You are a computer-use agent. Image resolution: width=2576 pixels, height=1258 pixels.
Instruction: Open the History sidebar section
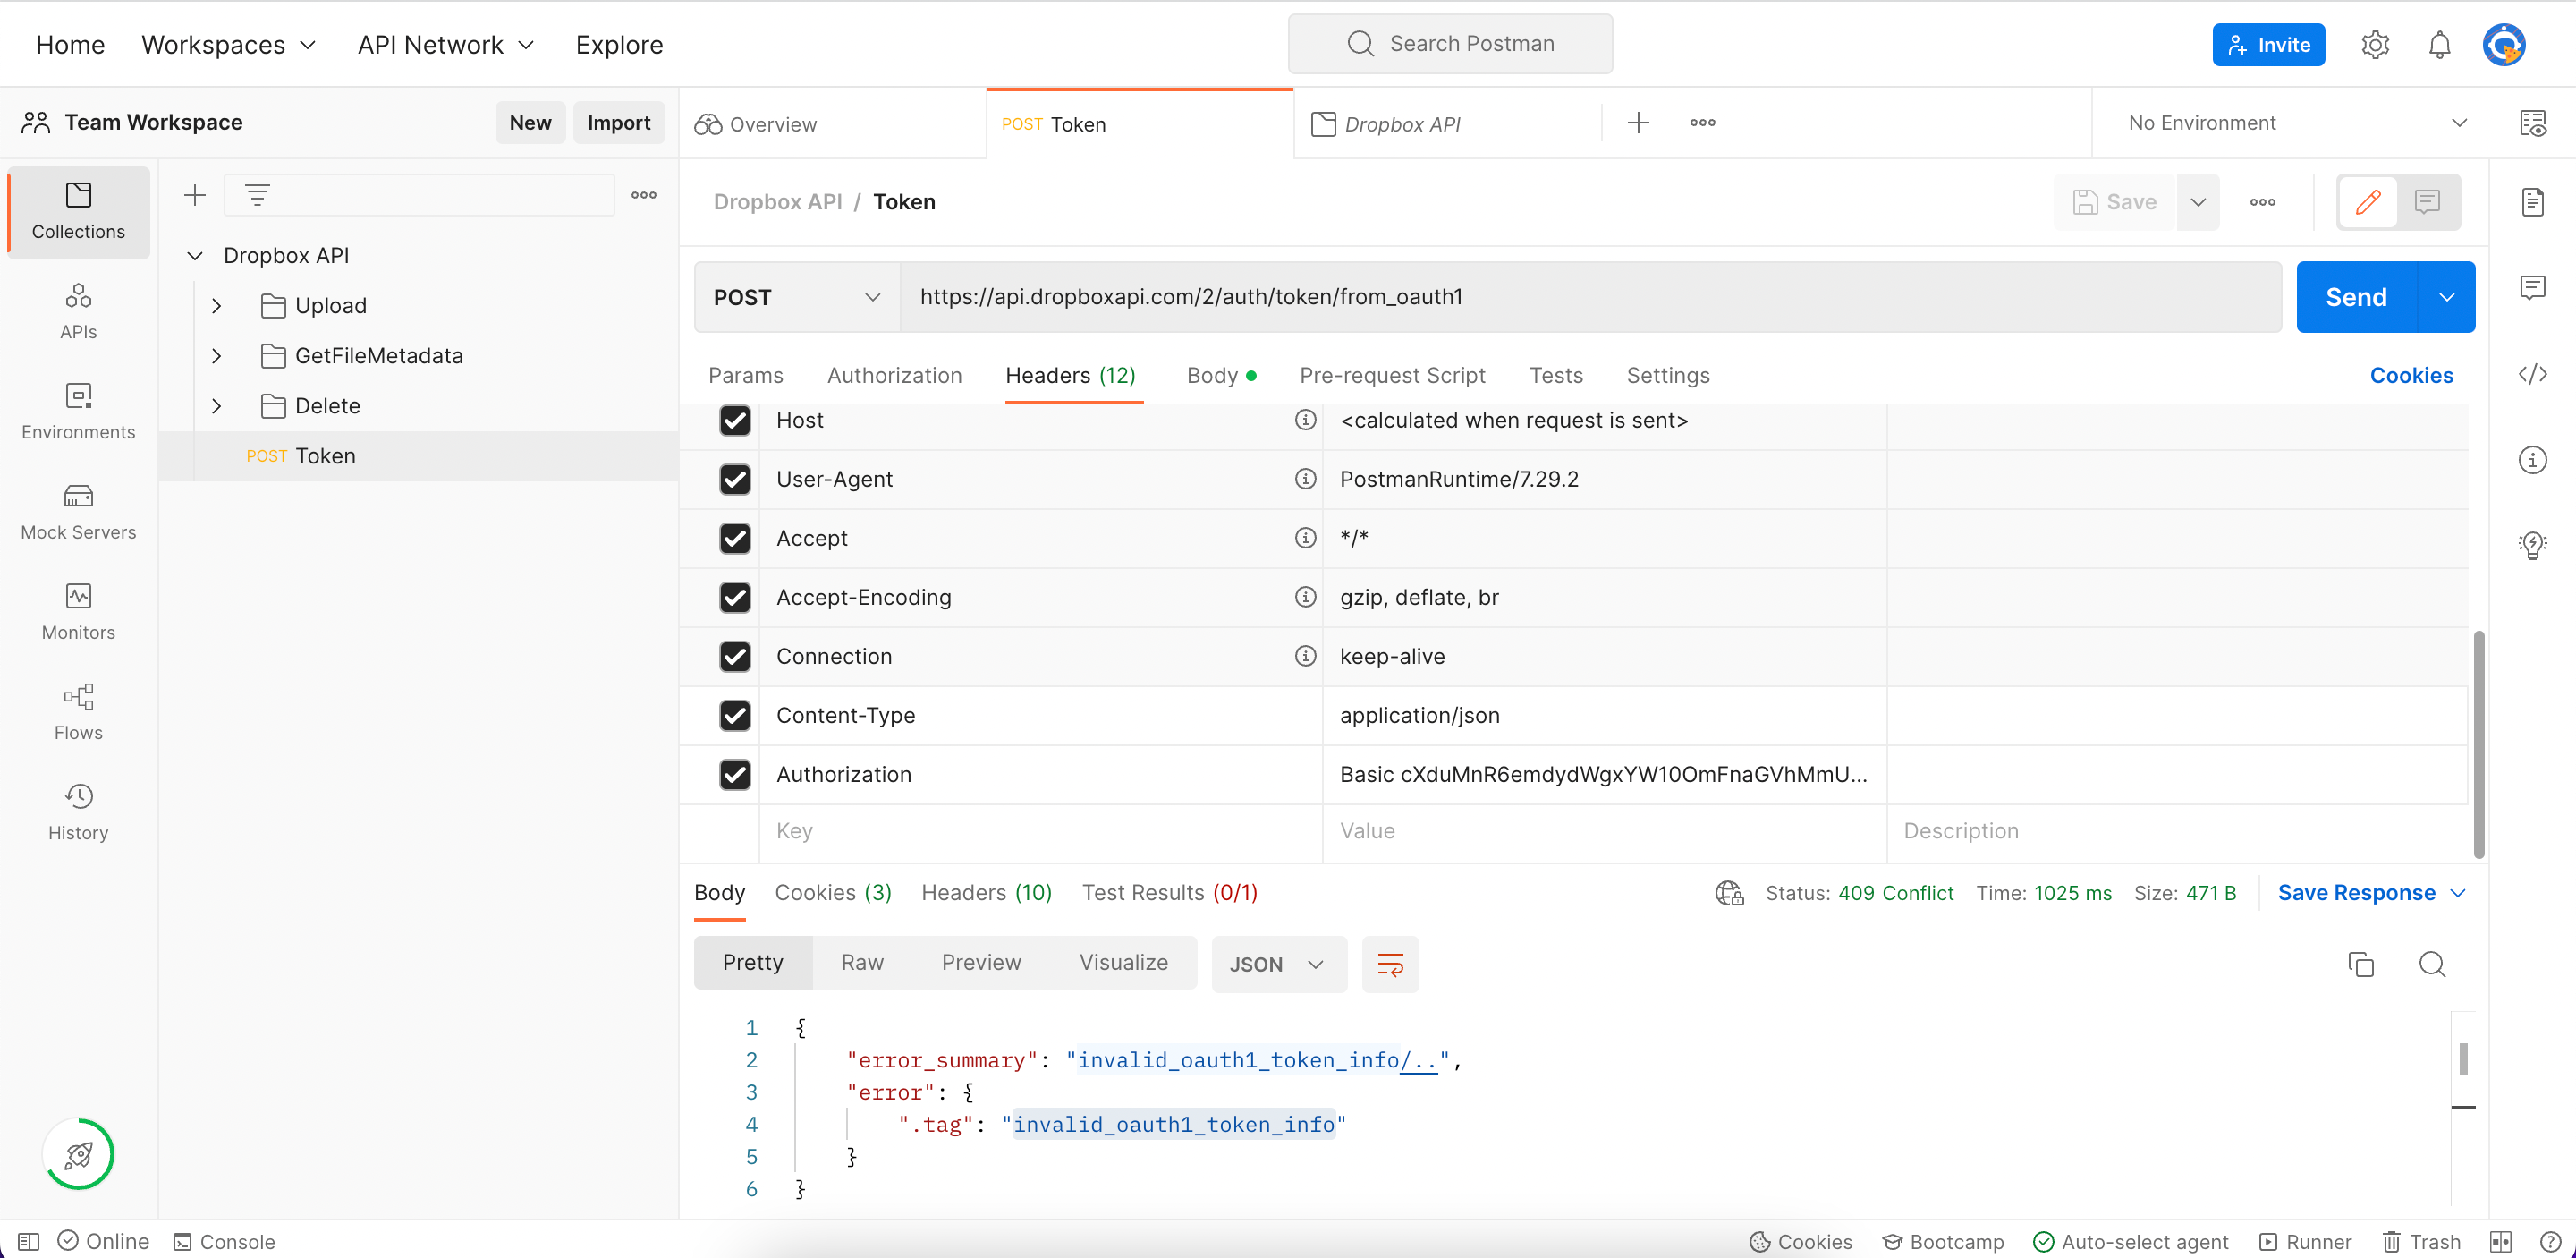pyautogui.click(x=78, y=811)
